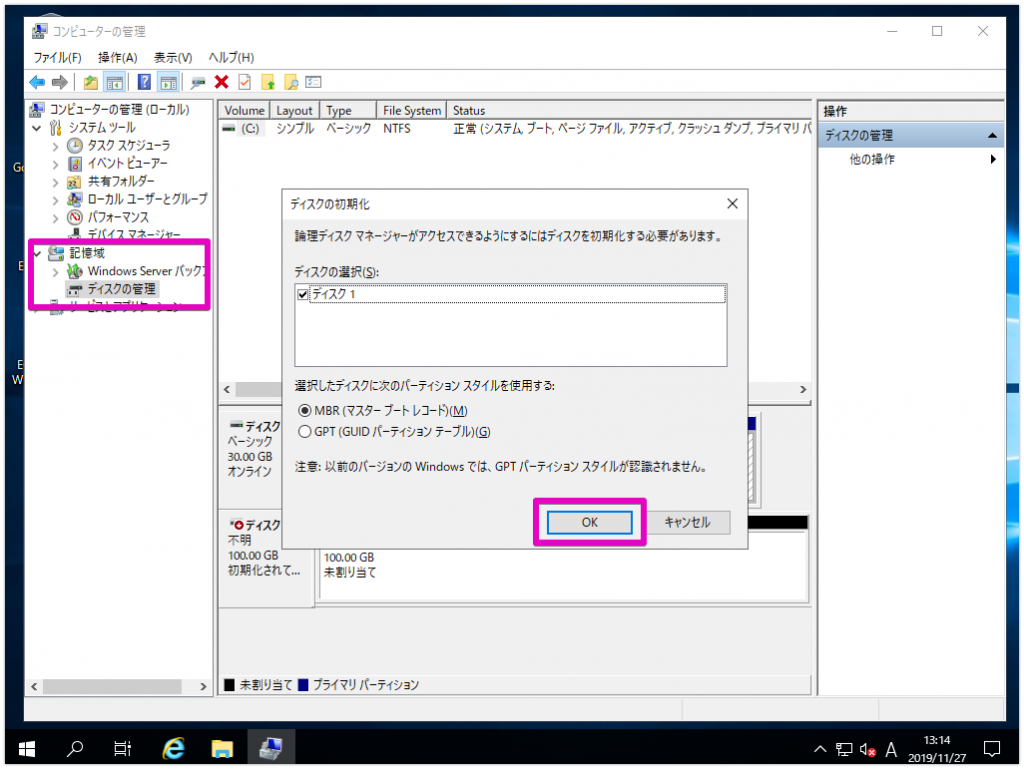Image resolution: width=1024 pixels, height=769 pixels.
Task: Open Internet Explorer from the taskbar
Action: point(174,748)
